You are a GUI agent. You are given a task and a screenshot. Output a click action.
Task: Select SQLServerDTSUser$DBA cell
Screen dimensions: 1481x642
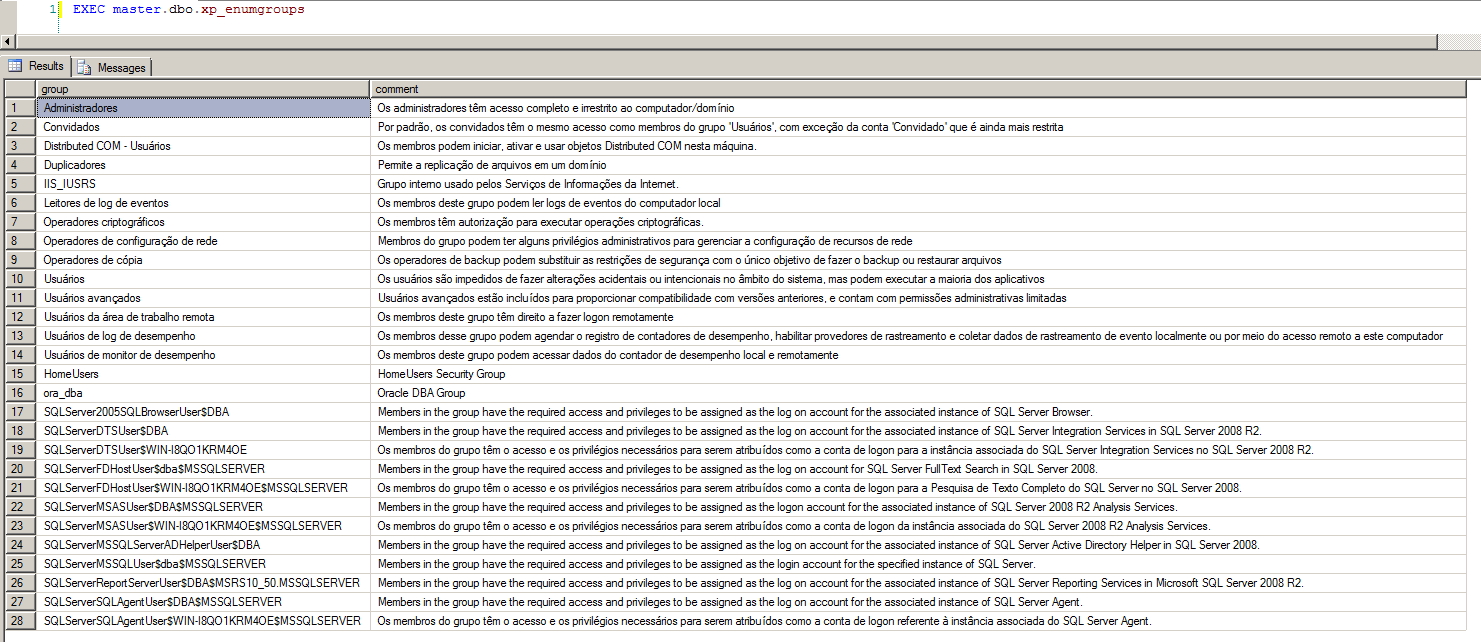point(204,431)
